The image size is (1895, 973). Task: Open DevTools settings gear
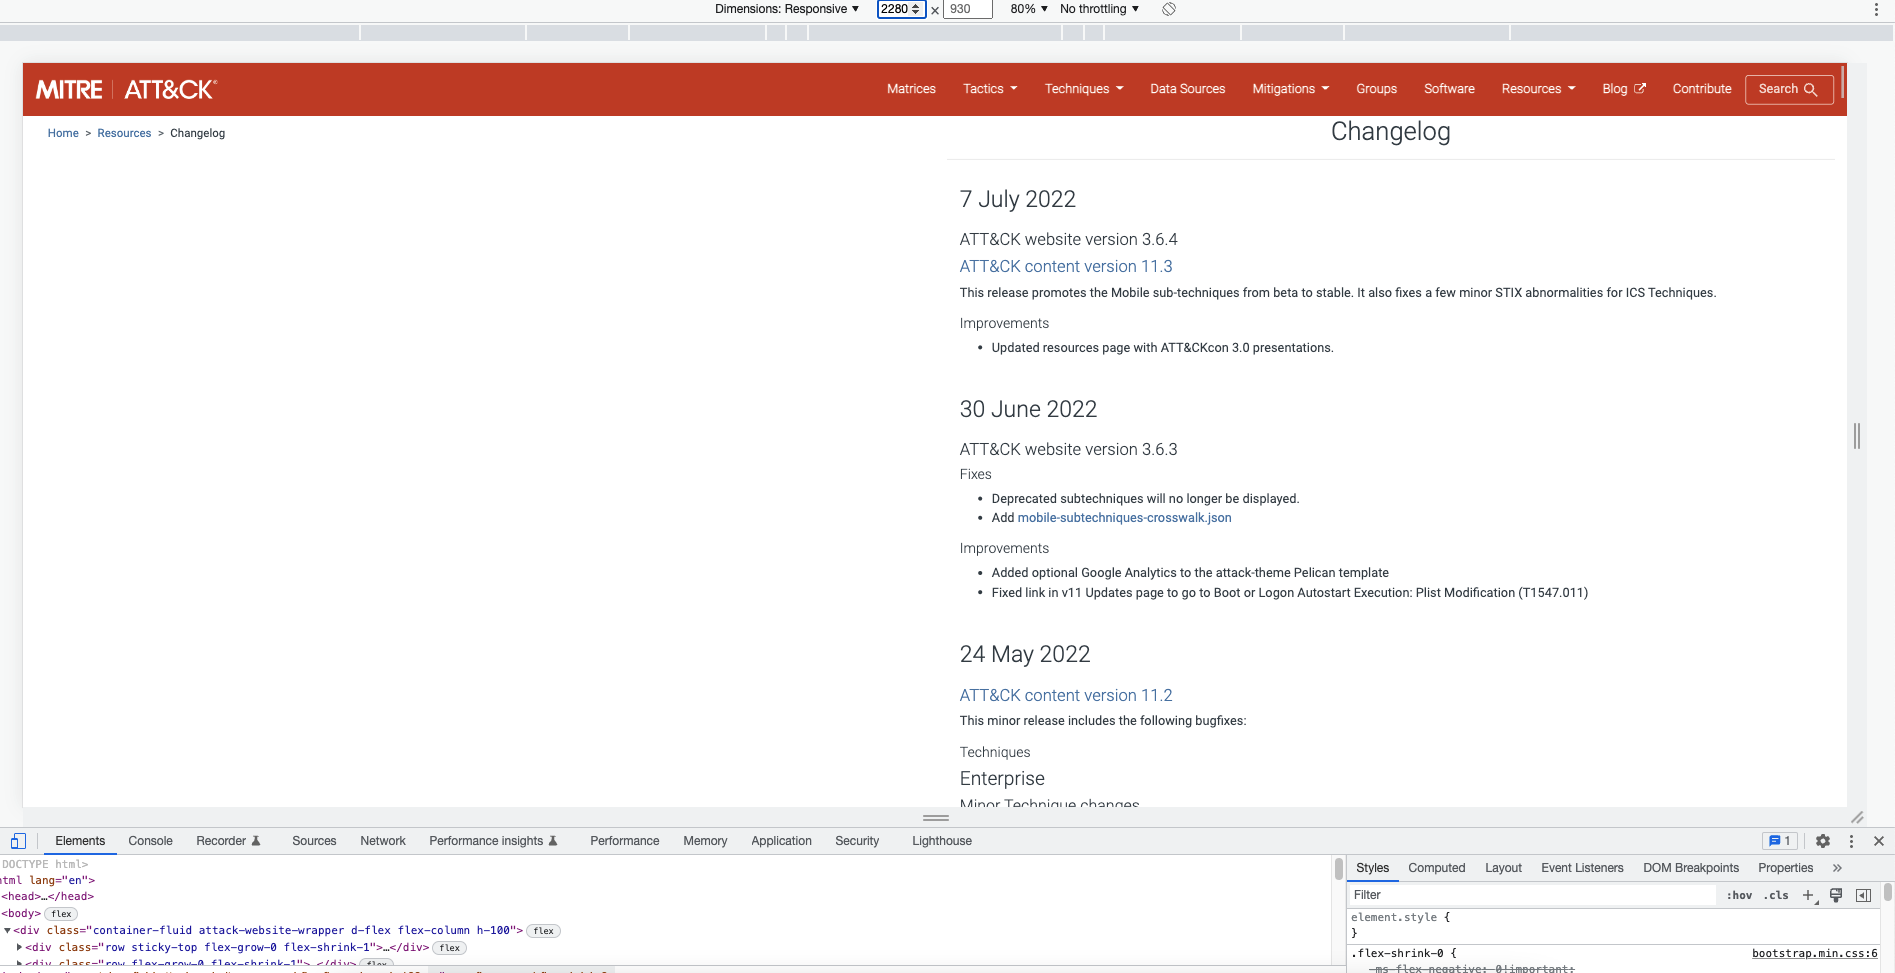pos(1823,841)
